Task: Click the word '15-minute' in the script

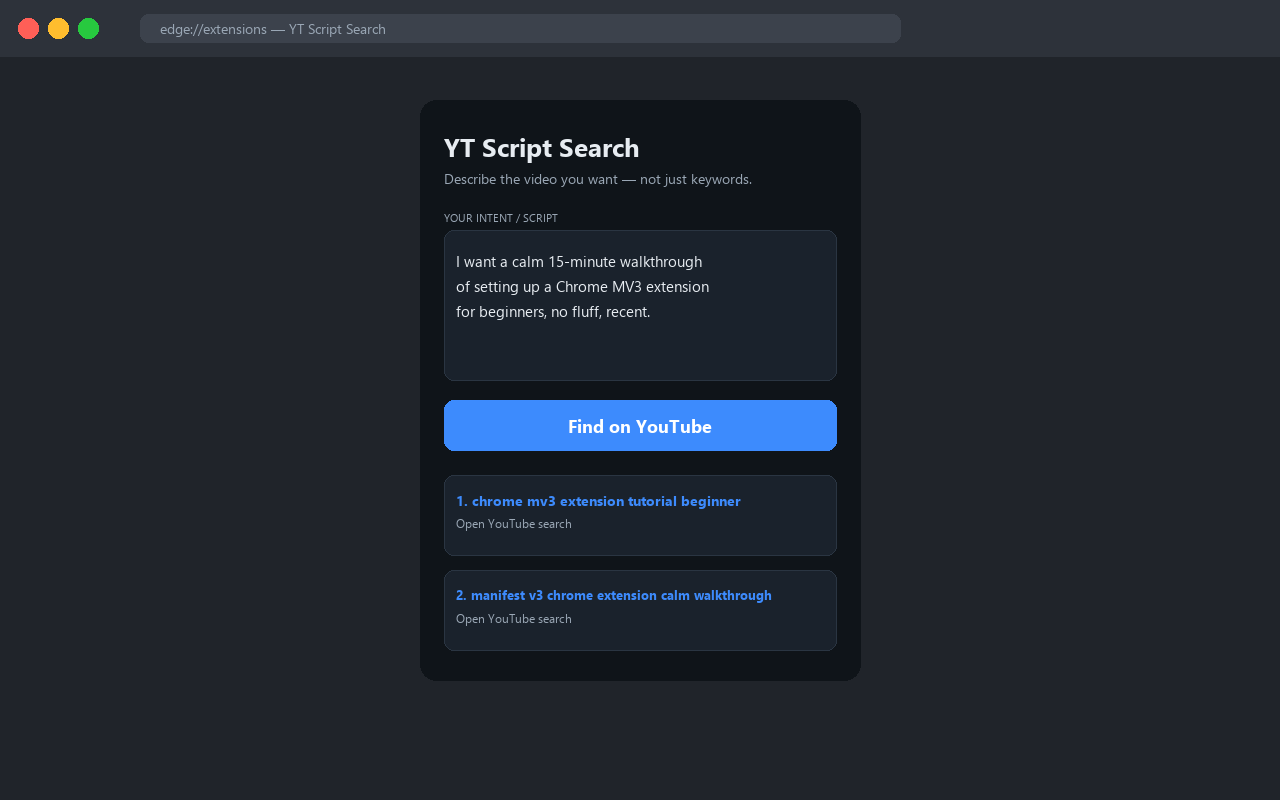Action: pos(582,262)
